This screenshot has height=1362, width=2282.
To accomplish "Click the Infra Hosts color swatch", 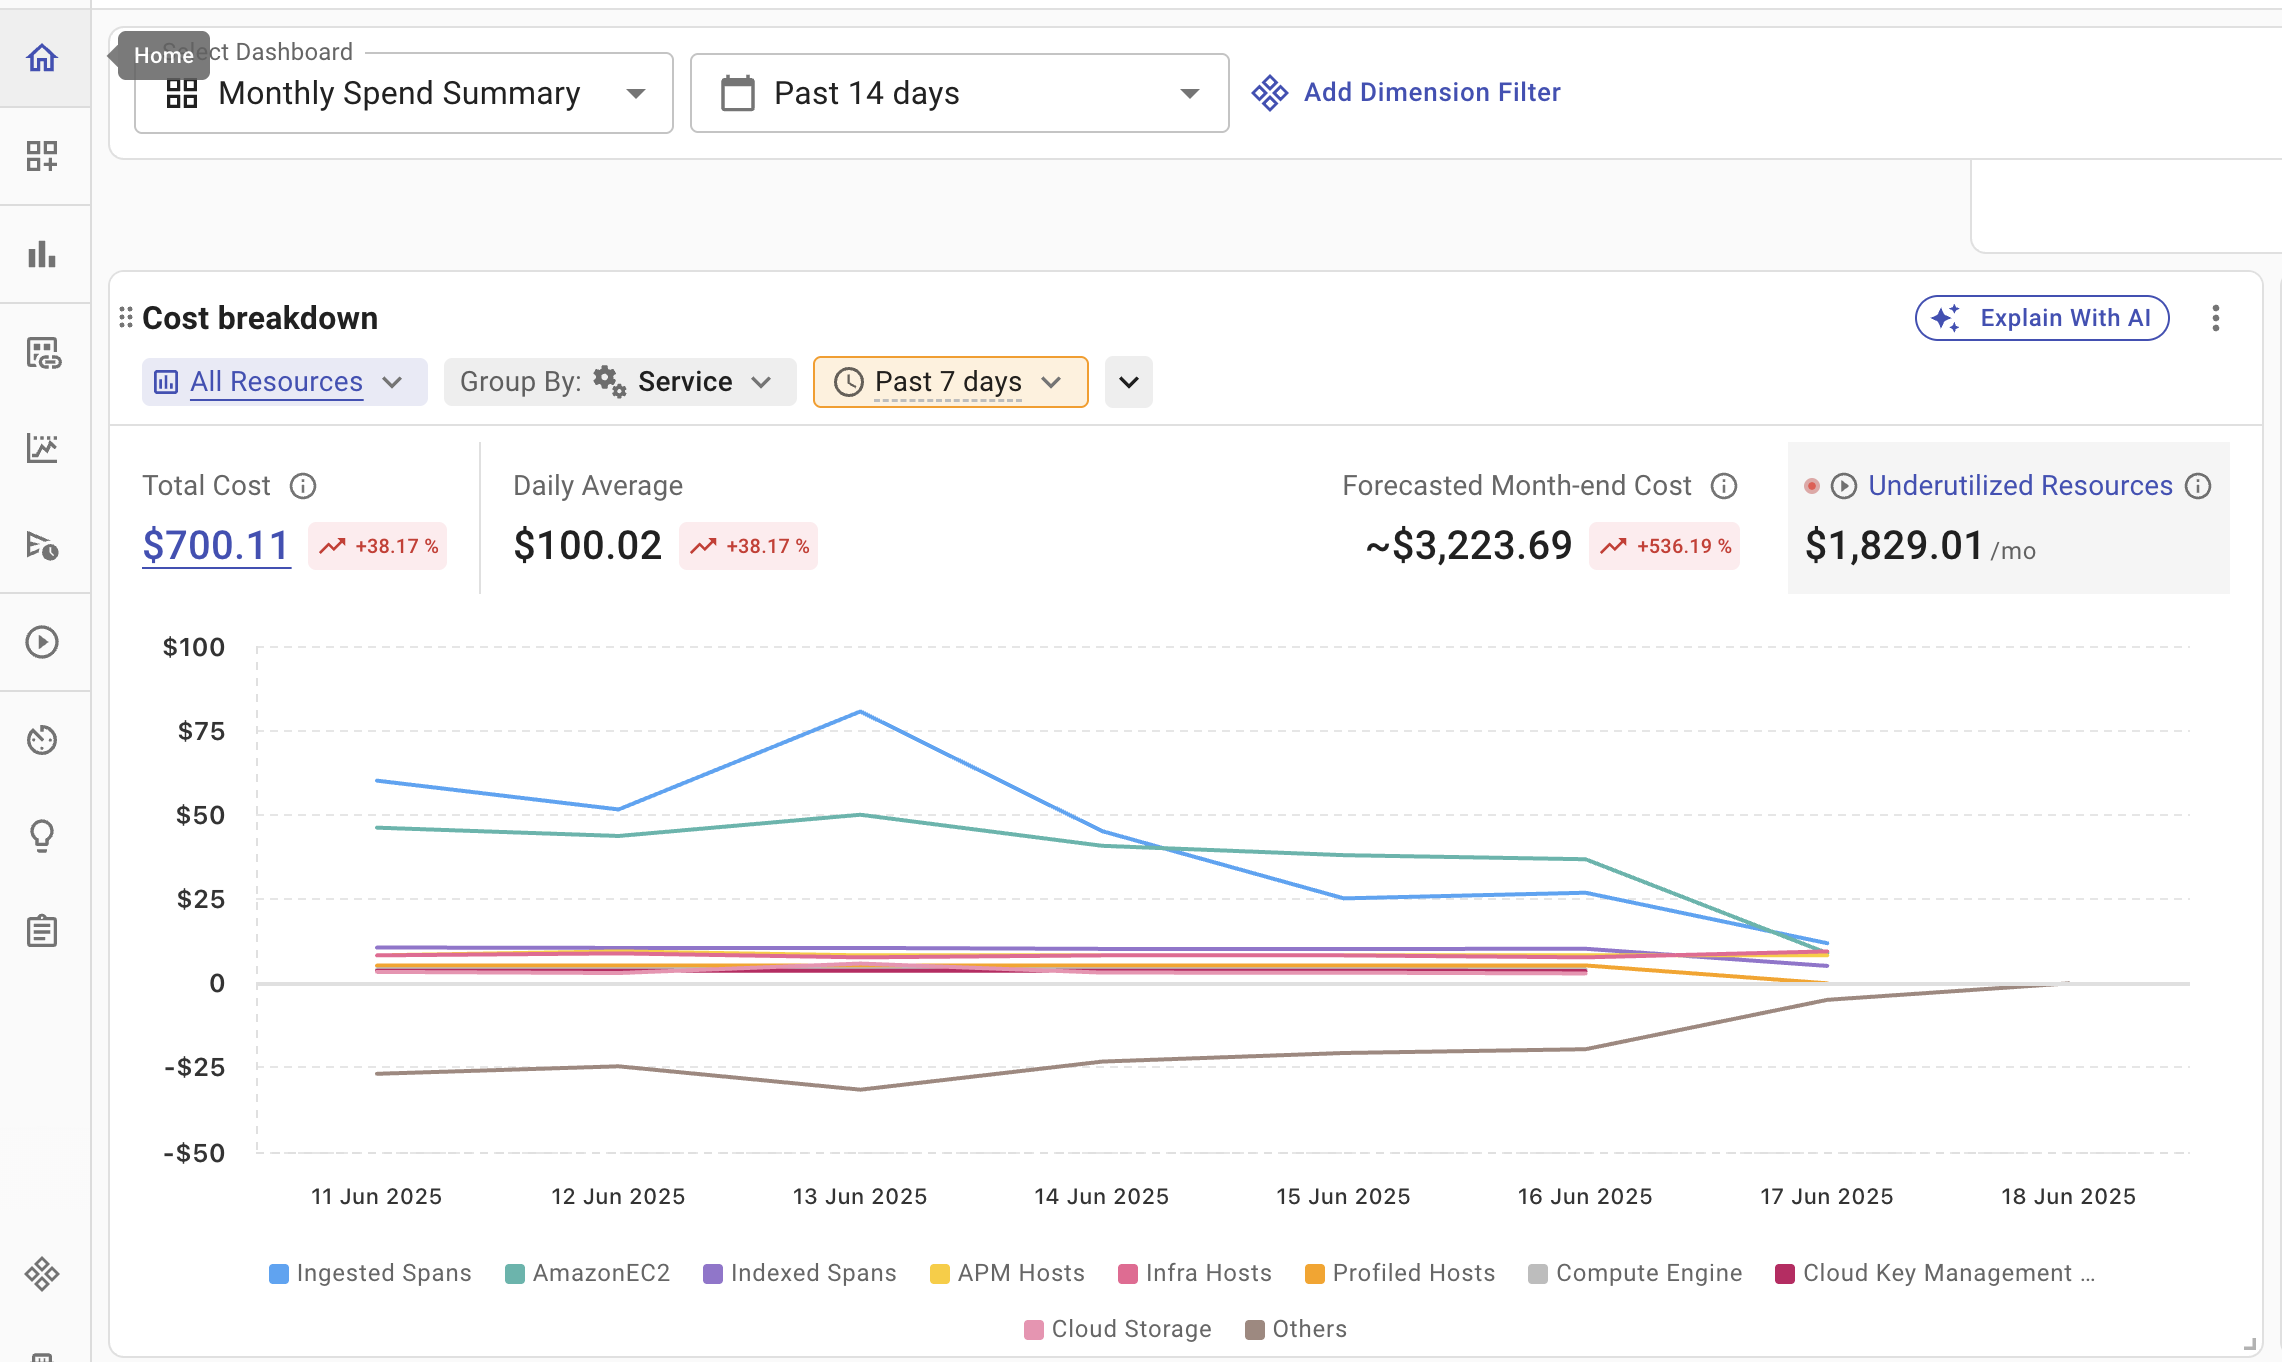I will tap(1128, 1274).
